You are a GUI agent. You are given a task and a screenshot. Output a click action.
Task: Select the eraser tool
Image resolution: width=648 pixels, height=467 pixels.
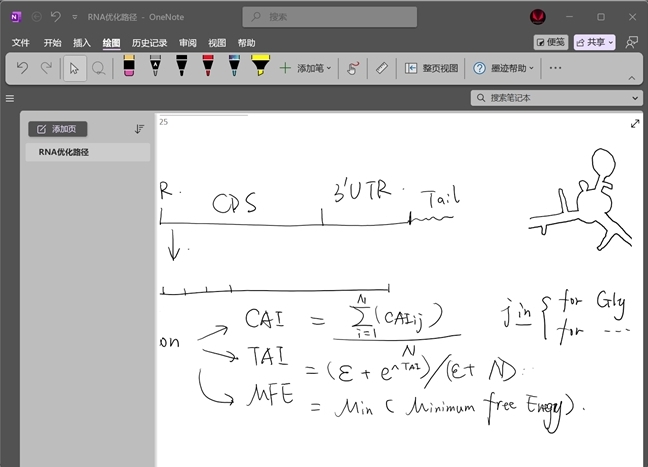pos(129,66)
